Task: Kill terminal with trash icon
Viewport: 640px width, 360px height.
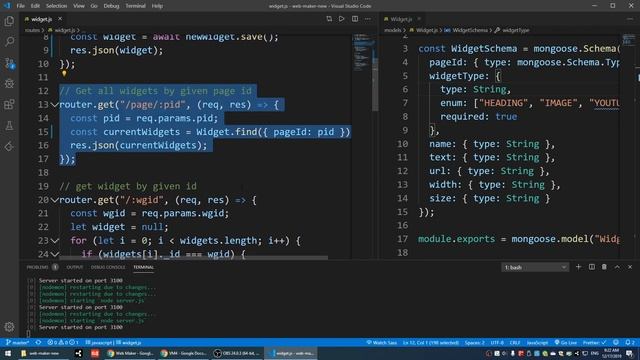Action: [604, 267]
